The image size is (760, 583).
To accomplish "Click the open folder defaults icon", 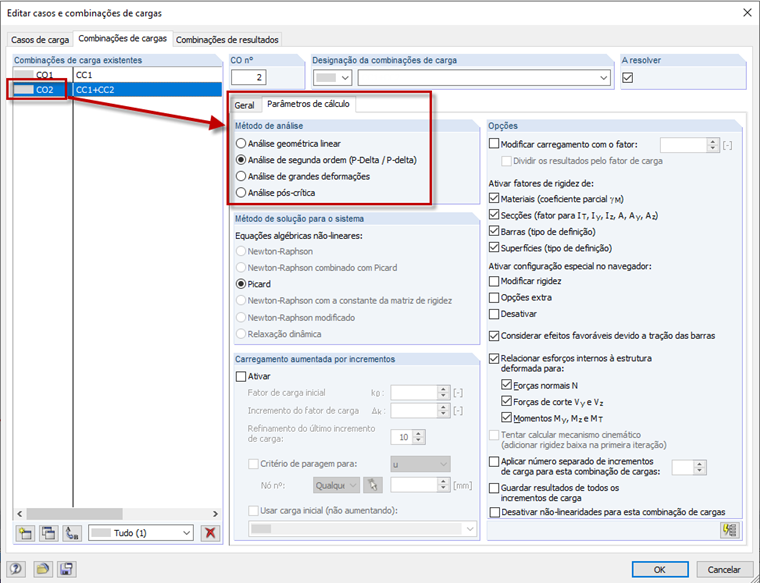I will pos(42,568).
